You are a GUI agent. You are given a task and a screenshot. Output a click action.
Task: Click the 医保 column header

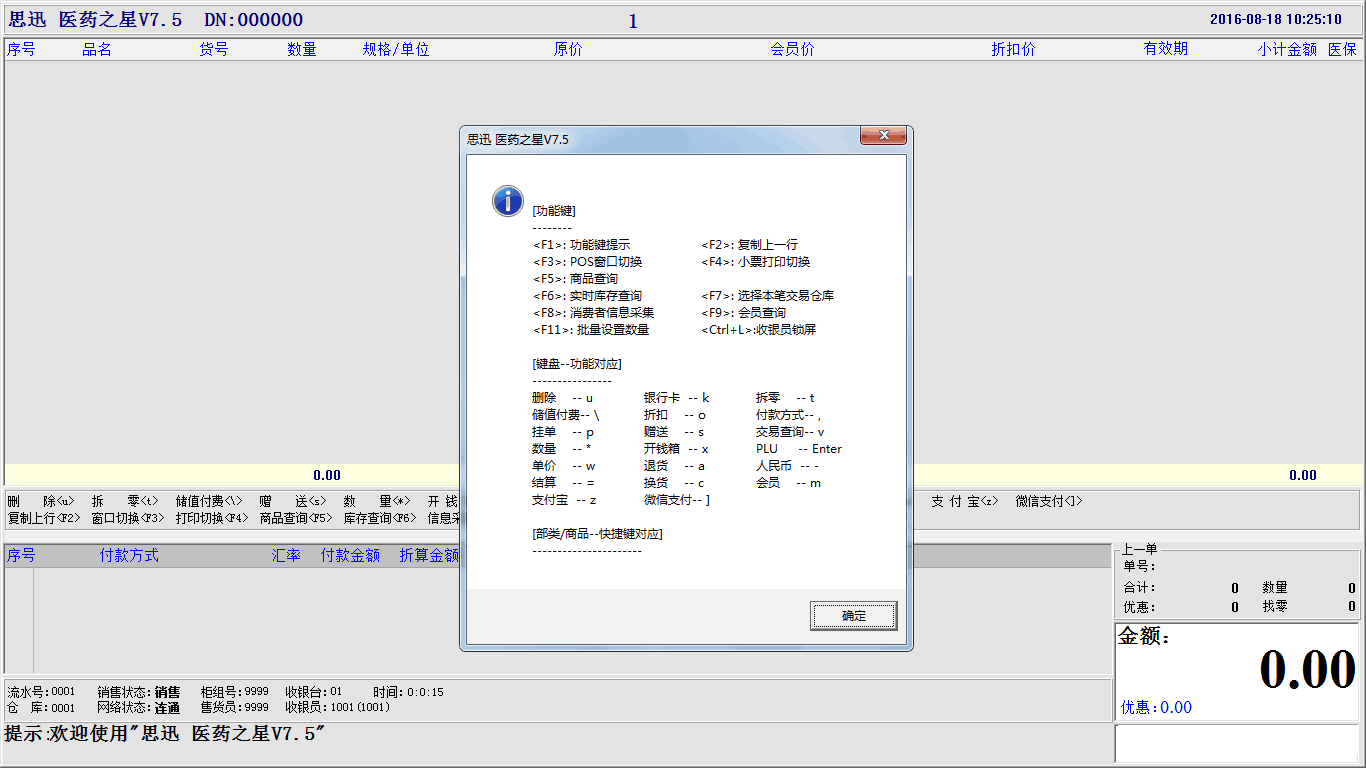click(1343, 49)
